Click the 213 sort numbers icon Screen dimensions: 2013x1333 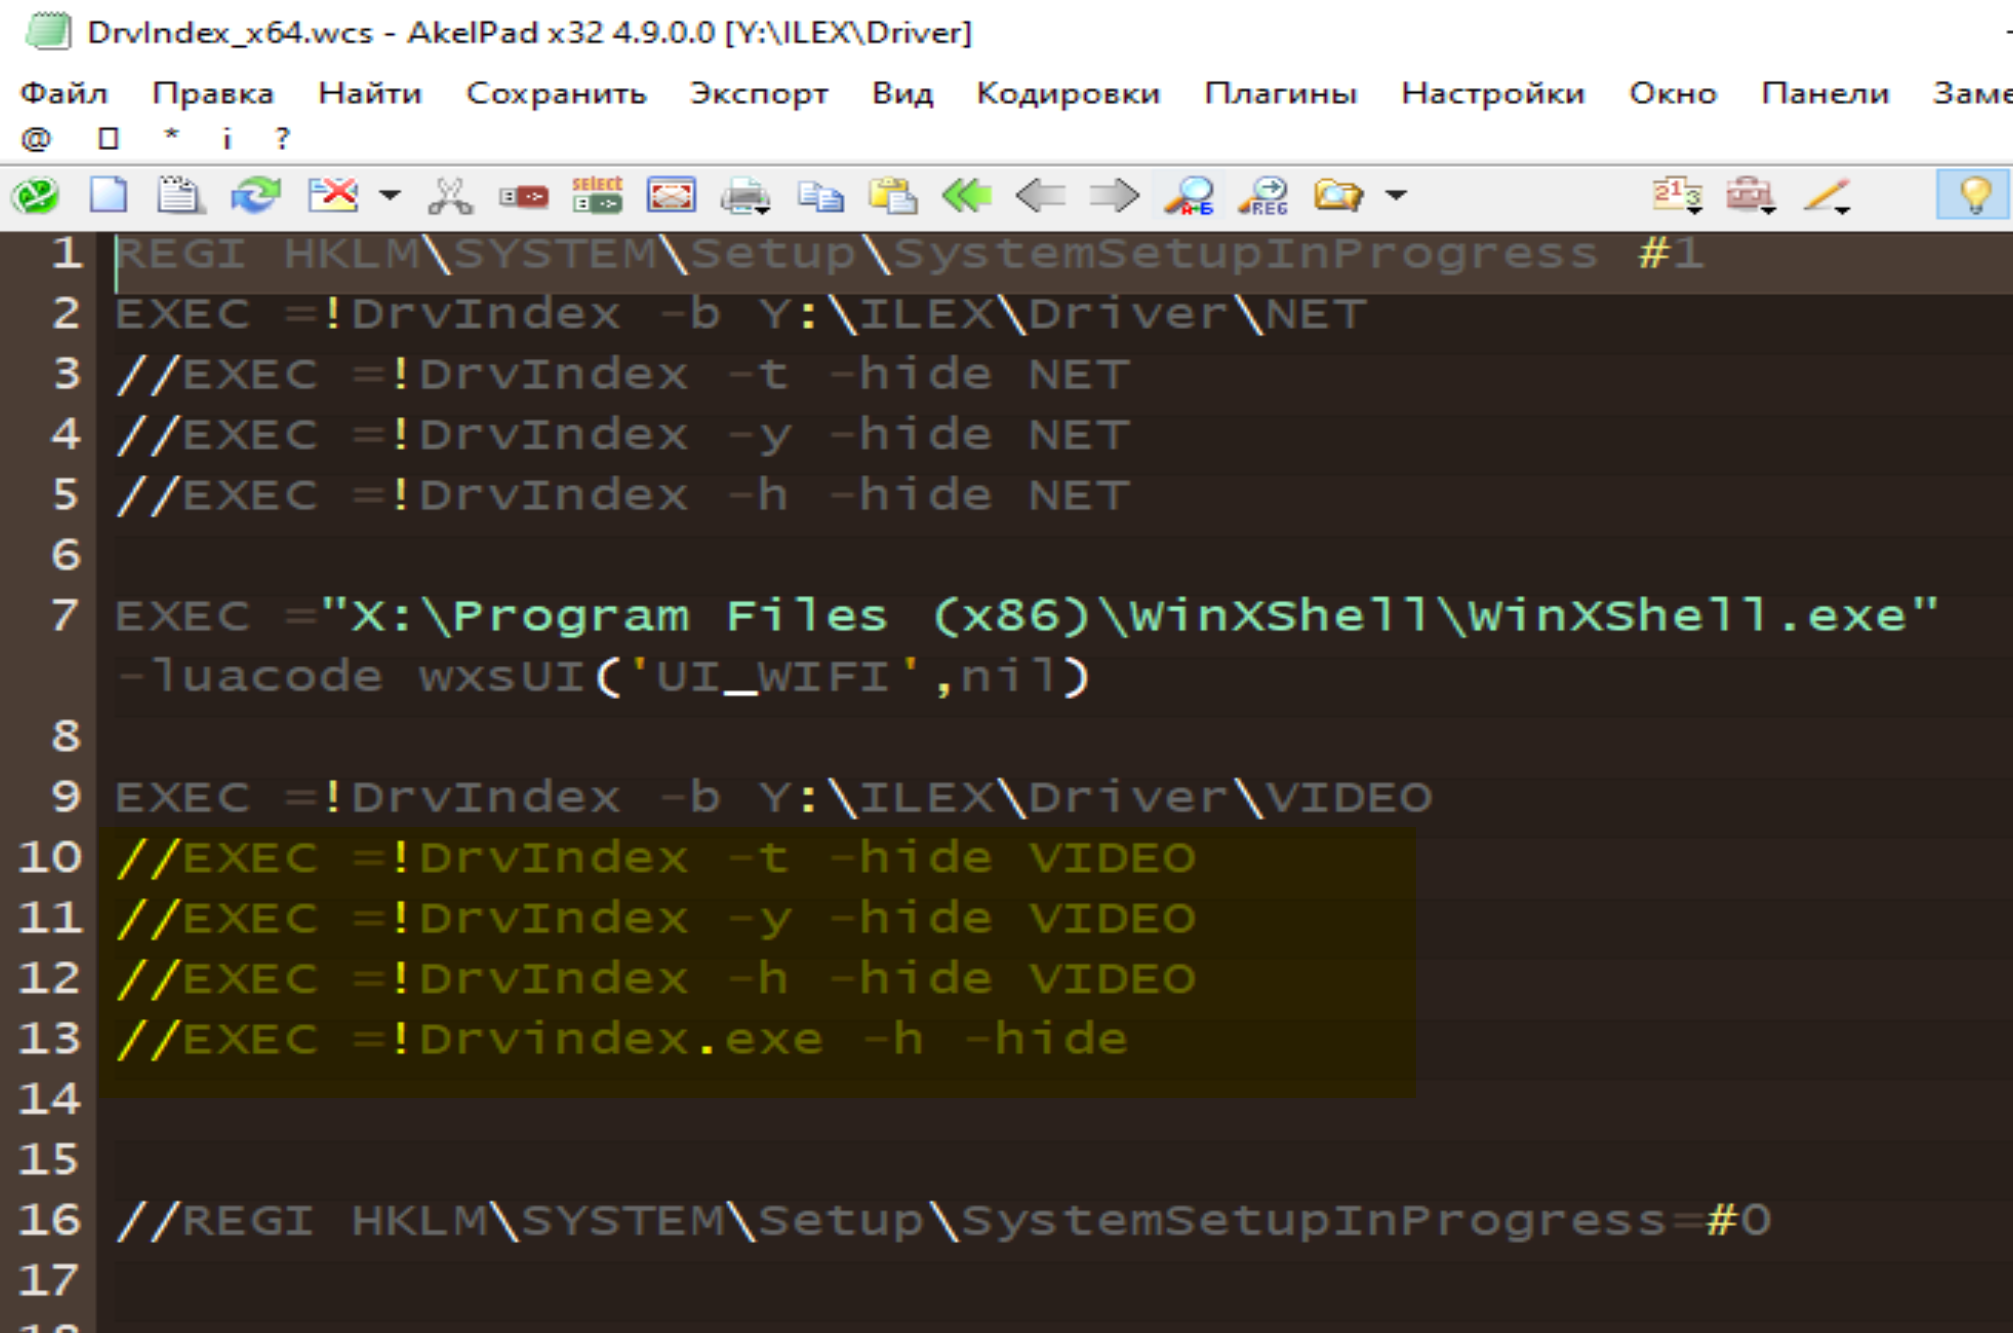click(1677, 195)
